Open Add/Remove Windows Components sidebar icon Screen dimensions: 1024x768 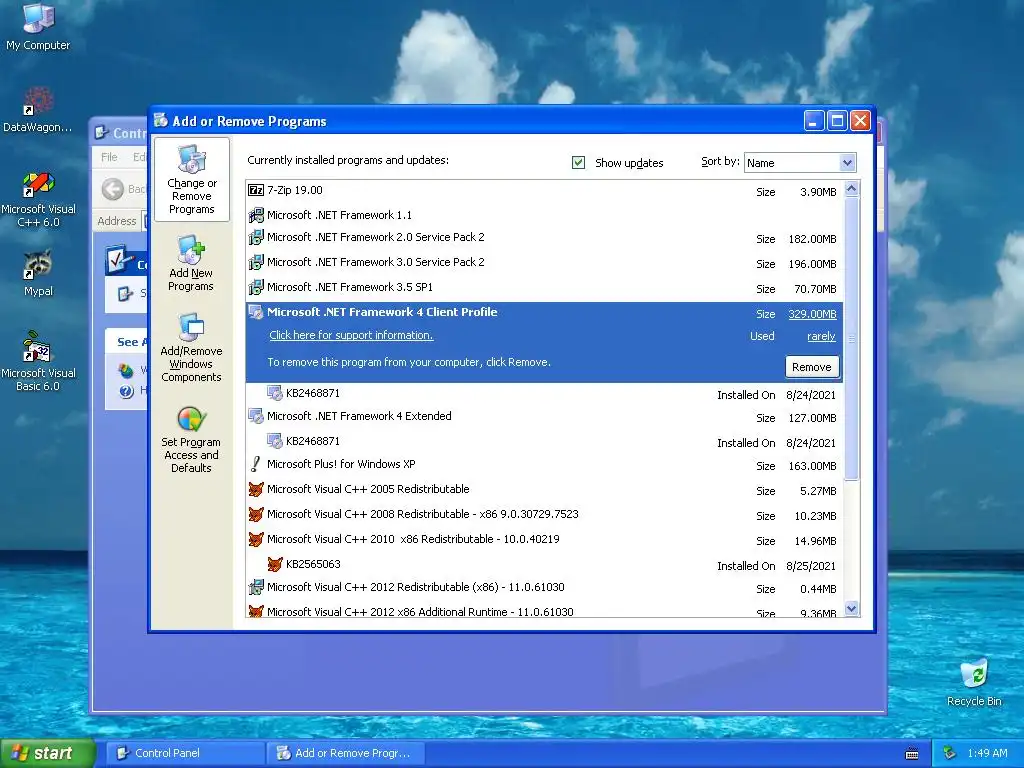point(191,347)
